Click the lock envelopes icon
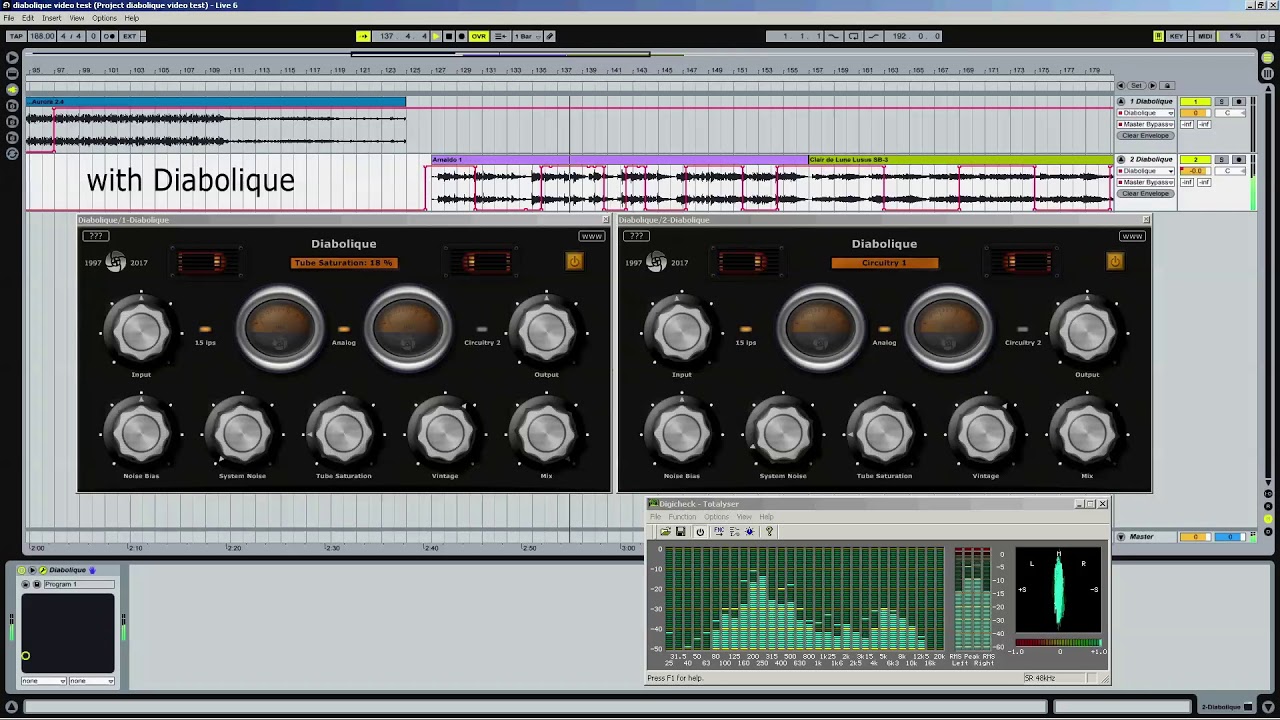Screen dimensions: 1280x720 coord(1166,86)
